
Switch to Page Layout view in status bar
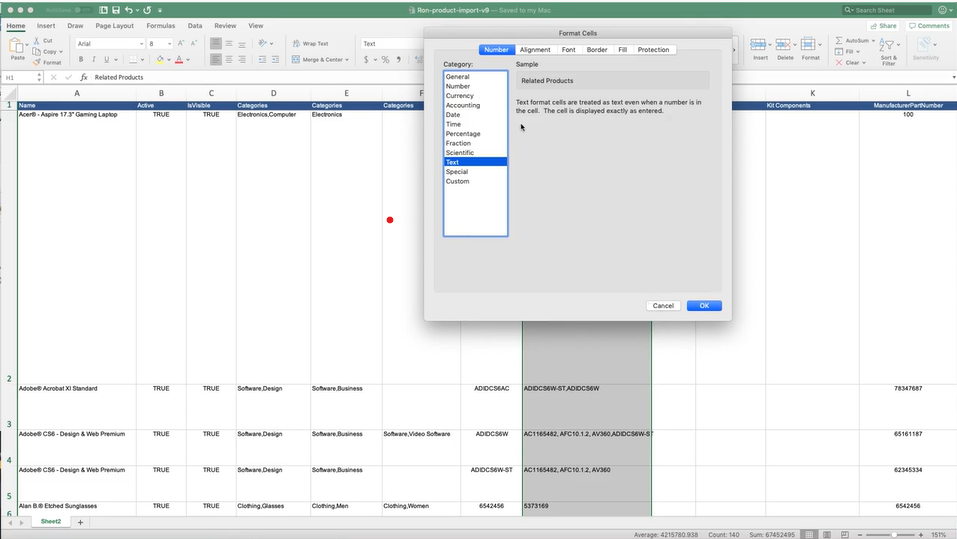(828, 534)
